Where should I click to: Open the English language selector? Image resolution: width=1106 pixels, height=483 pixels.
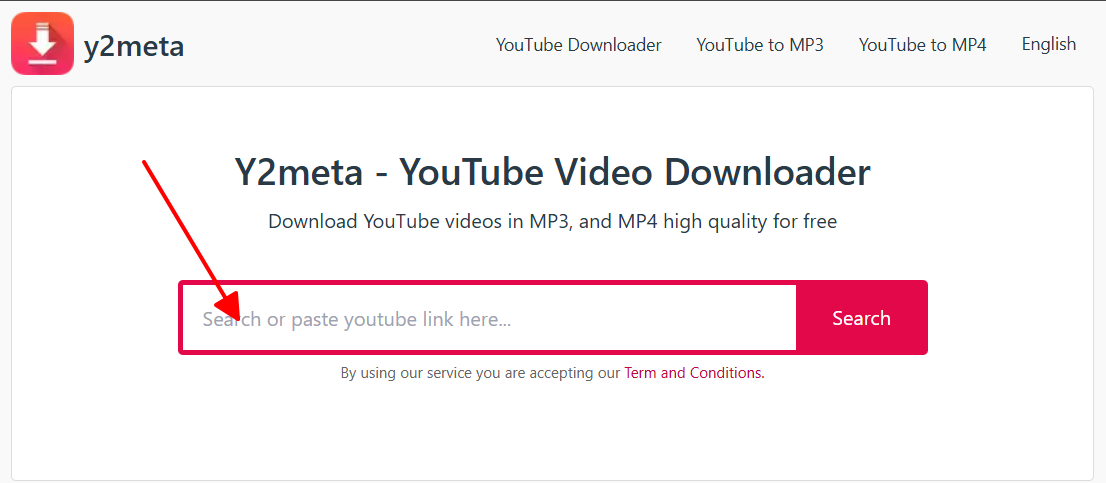point(1048,44)
